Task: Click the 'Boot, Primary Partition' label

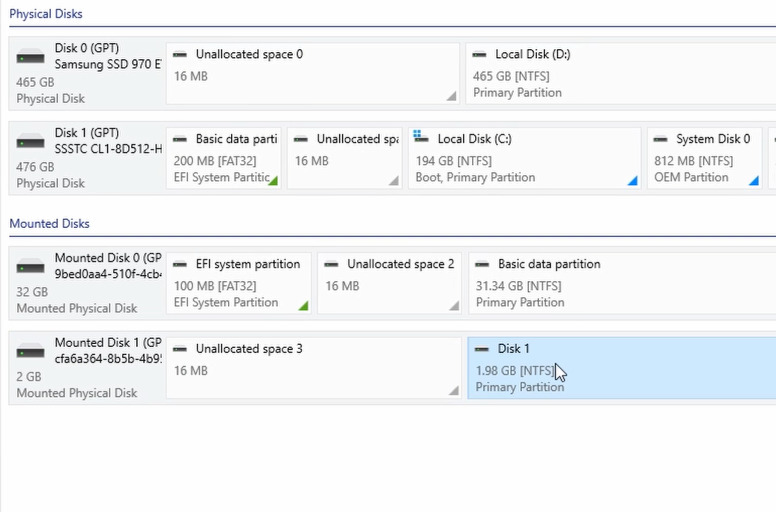Action: coord(475,177)
